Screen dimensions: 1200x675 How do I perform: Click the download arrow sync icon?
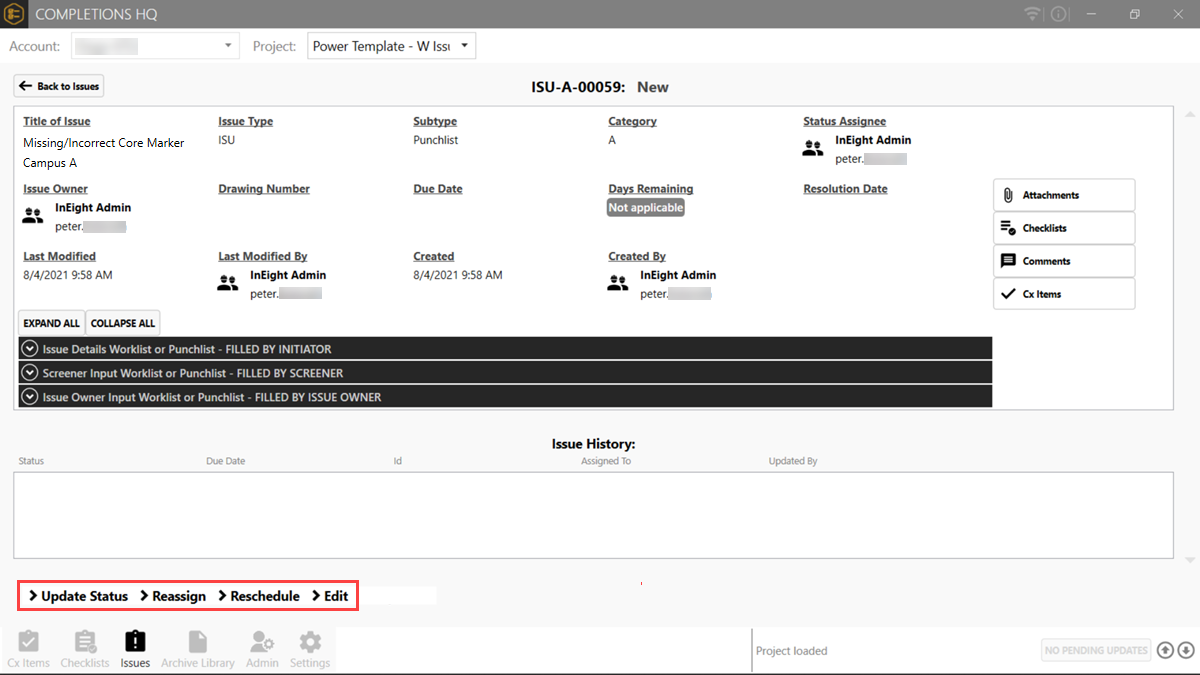pyautogui.click(x=1186, y=650)
